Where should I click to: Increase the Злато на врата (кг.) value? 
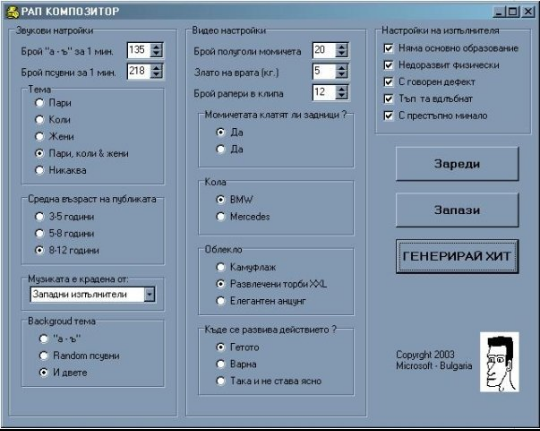[x=342, y=68]
